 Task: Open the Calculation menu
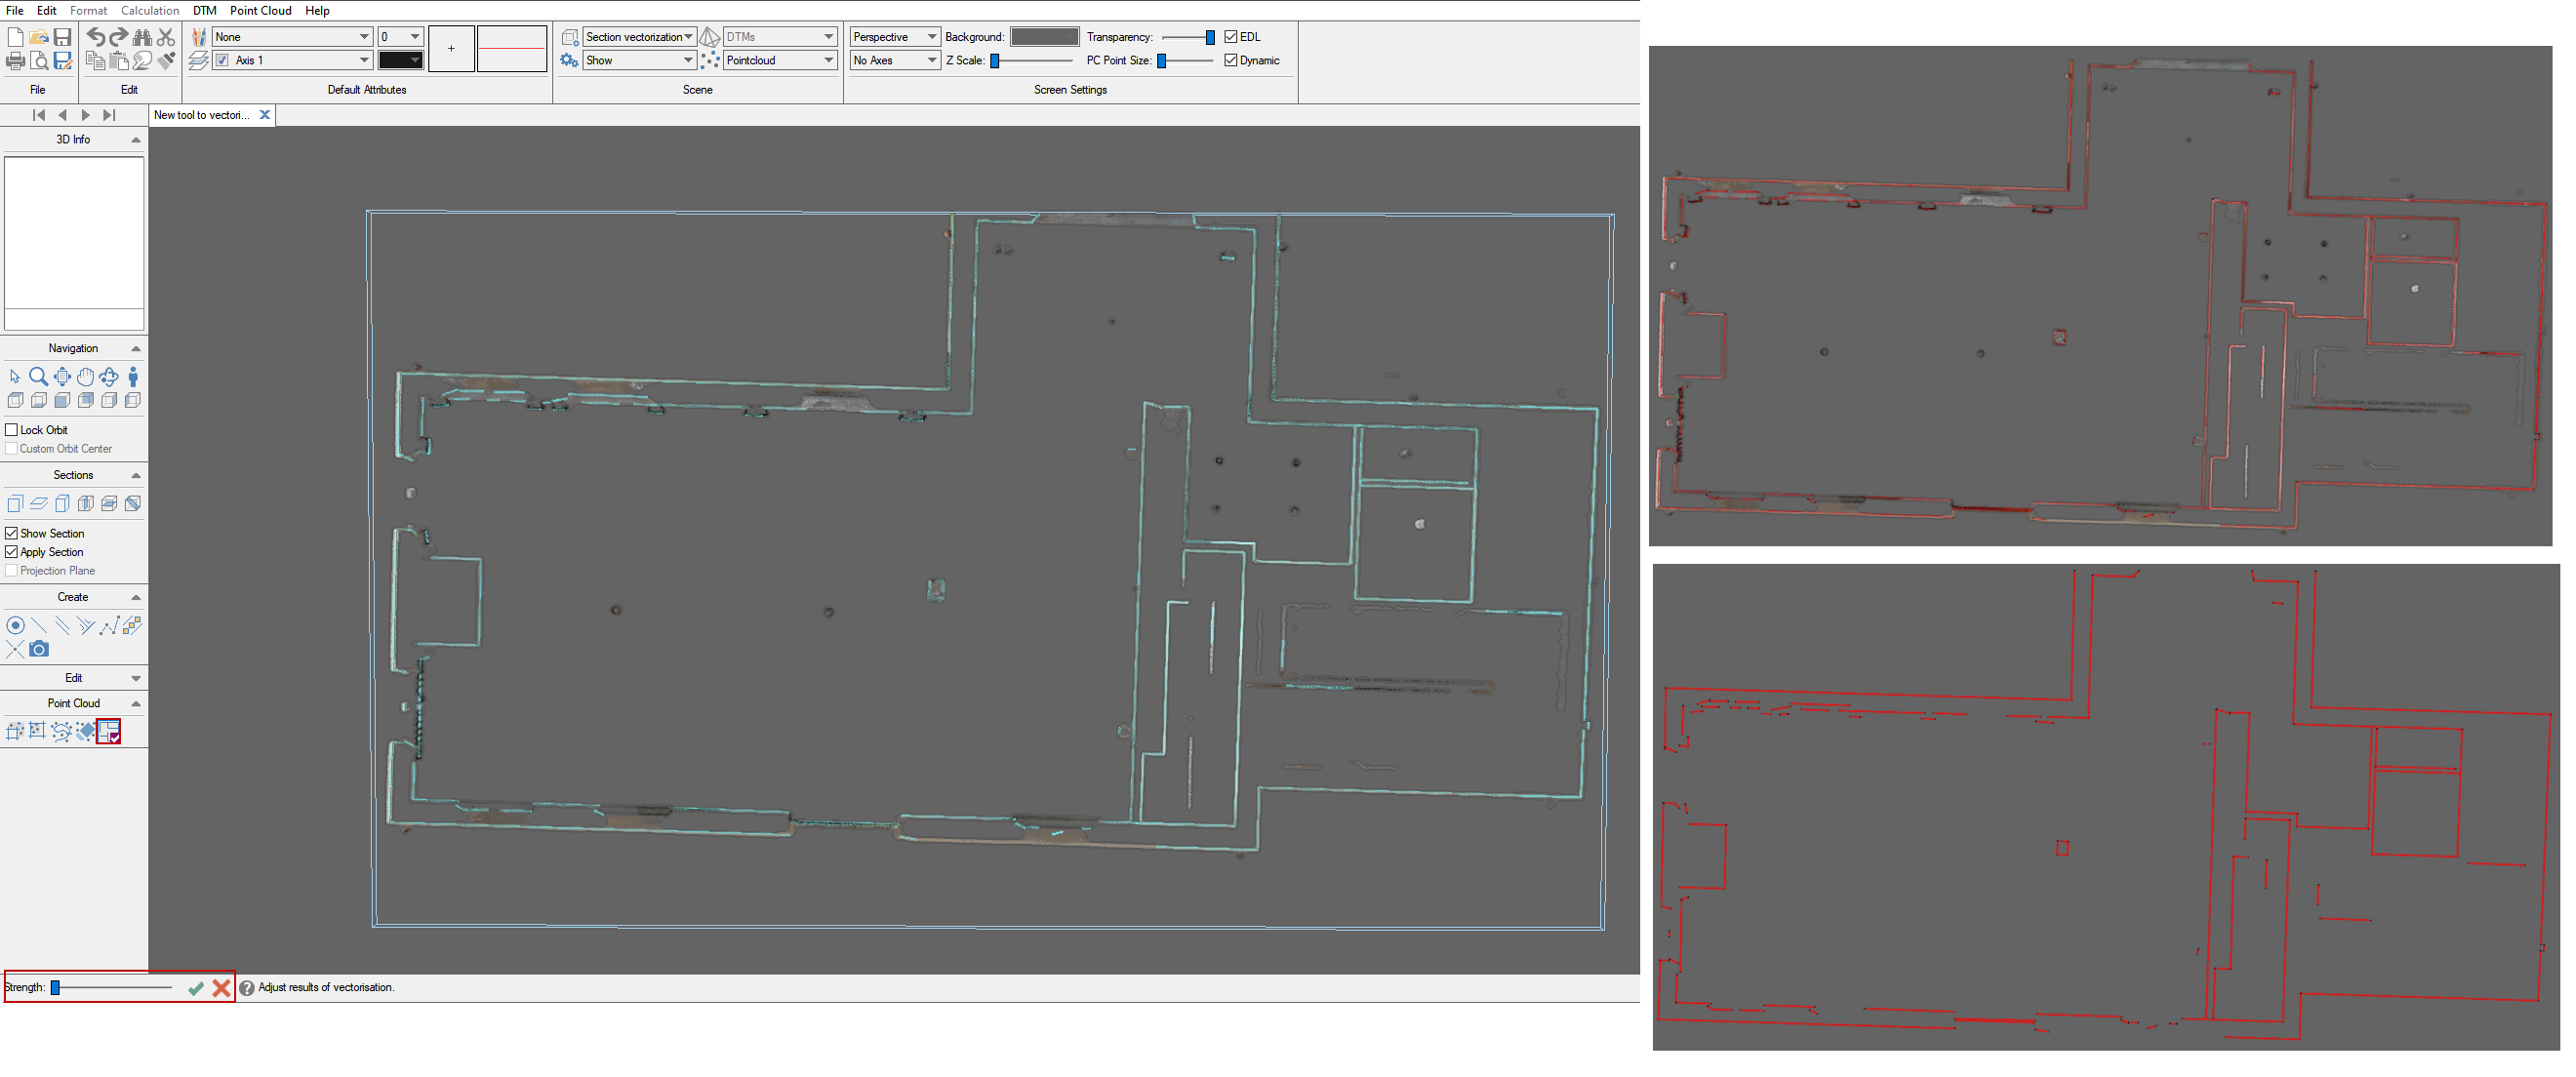click(x=150, y=10)
